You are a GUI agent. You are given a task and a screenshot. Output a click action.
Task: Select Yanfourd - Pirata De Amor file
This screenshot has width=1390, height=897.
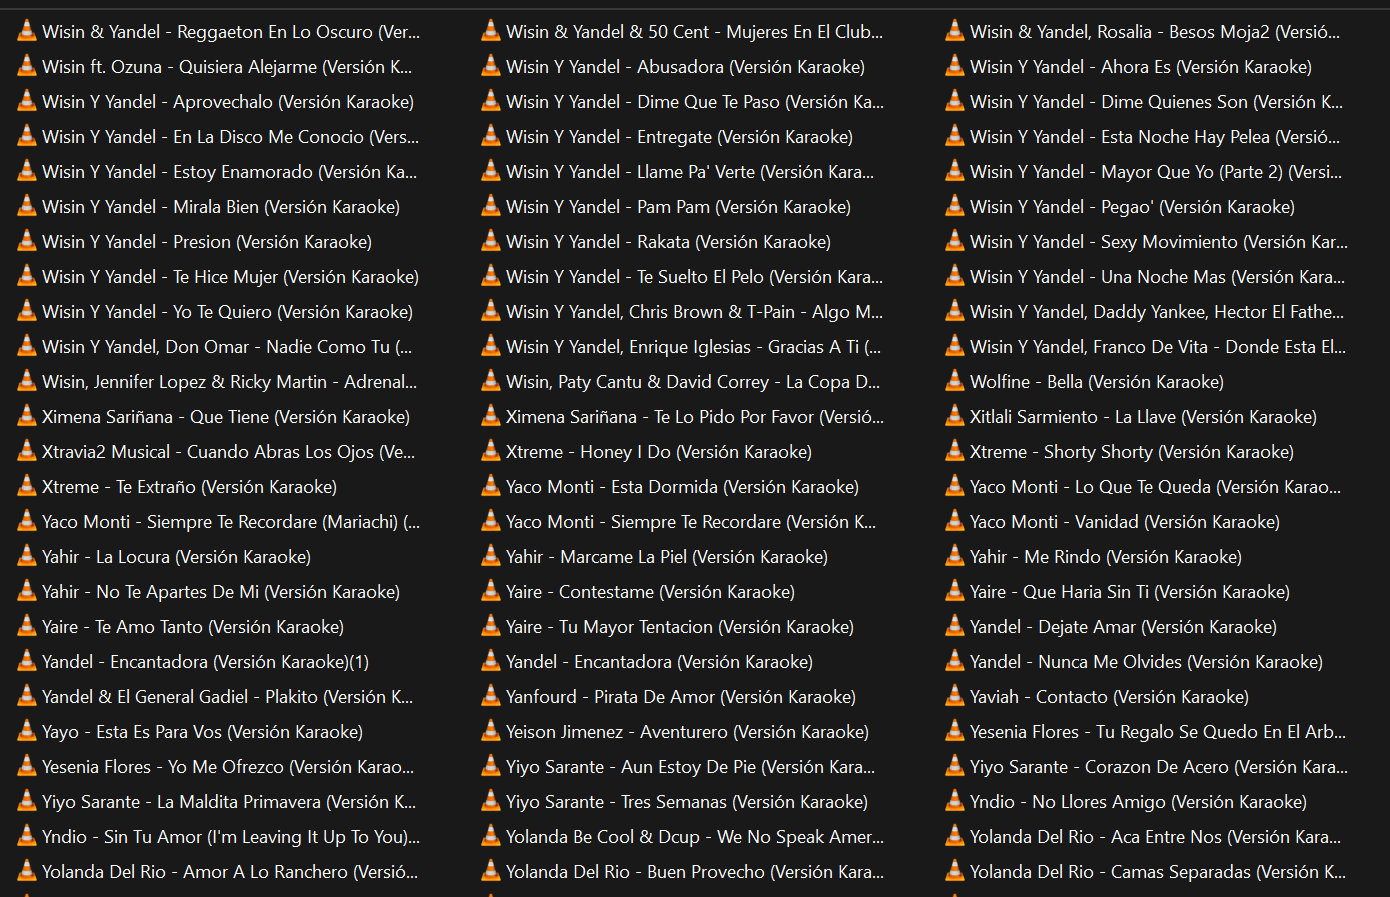pos(680,697)
